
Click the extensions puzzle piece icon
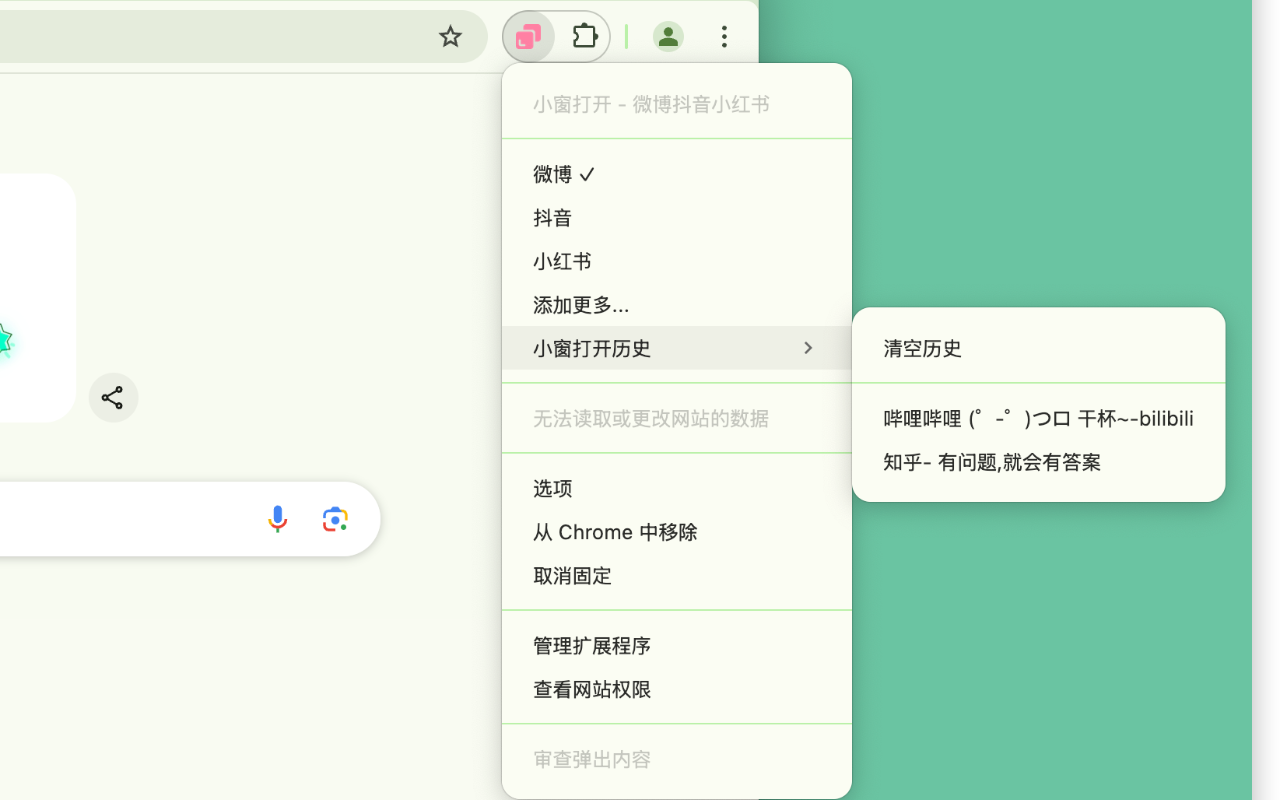(x=584, y=36)
